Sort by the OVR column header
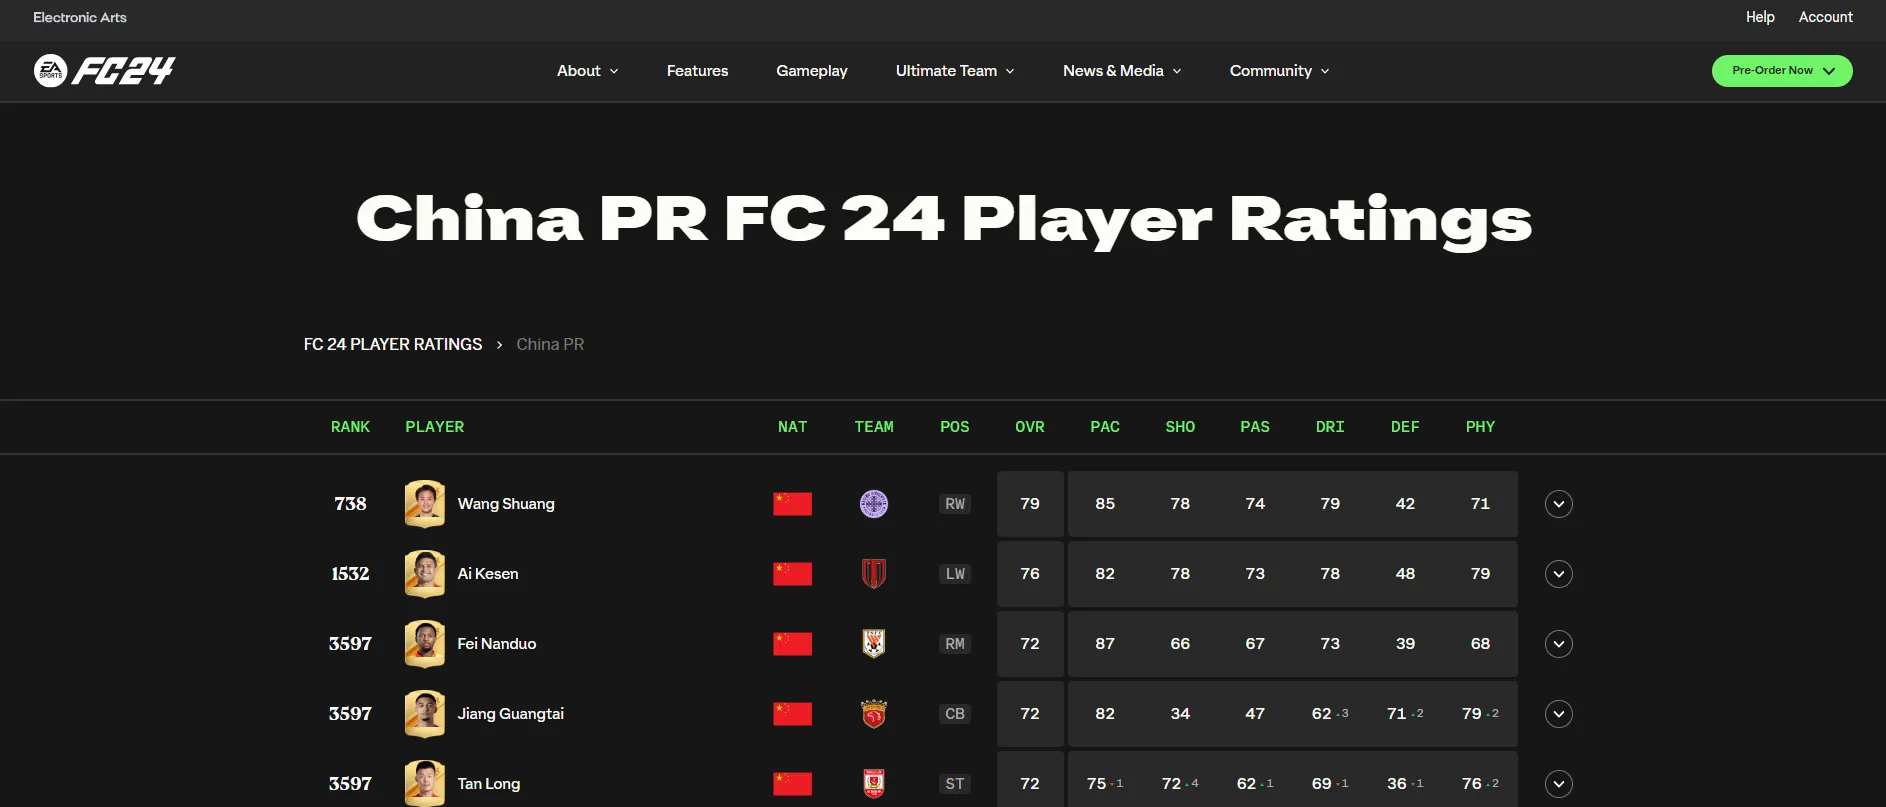Screen dimensions: 1886x807 click(x=1030, y=427)
